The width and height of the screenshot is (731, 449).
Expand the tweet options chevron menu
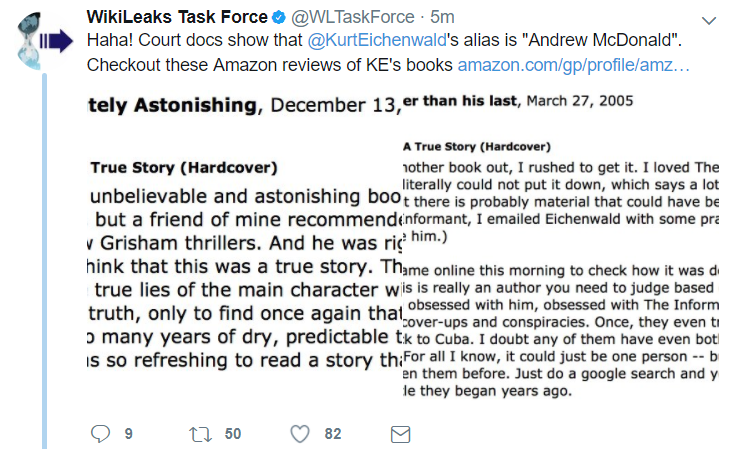coord(709,21)
